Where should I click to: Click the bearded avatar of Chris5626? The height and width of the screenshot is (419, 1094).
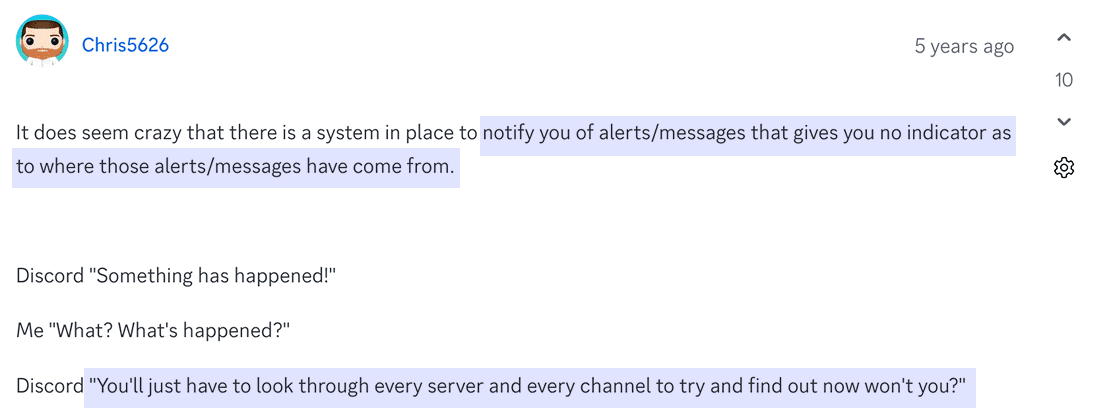[43, 40]
